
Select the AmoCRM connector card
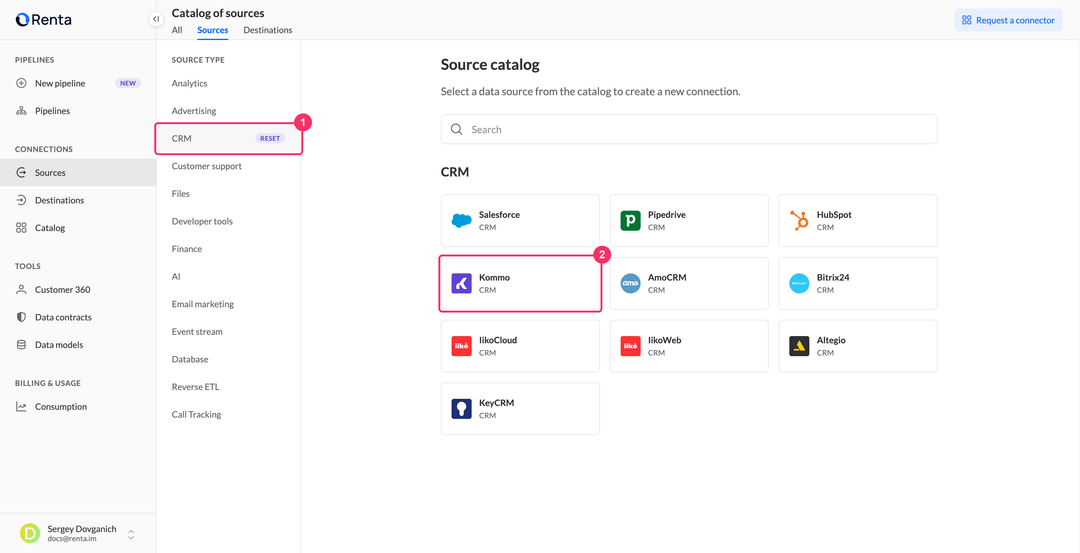[689, 283]
